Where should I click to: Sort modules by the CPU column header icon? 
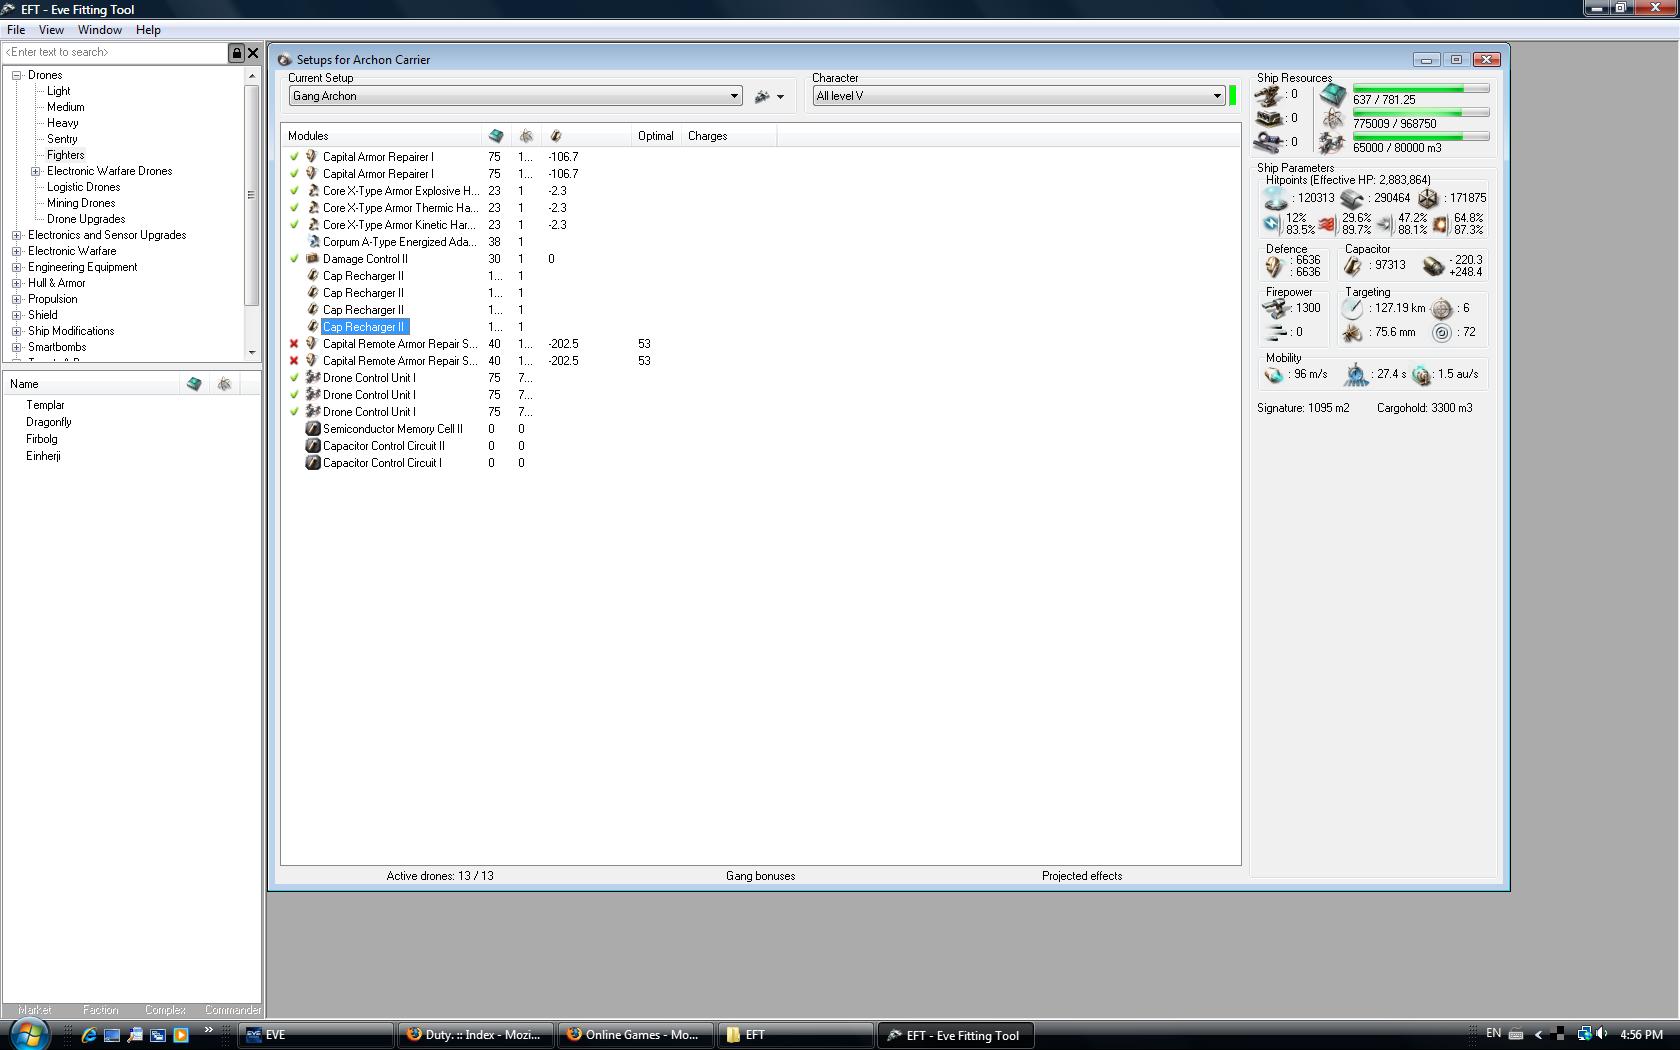(x=495, y=136)
